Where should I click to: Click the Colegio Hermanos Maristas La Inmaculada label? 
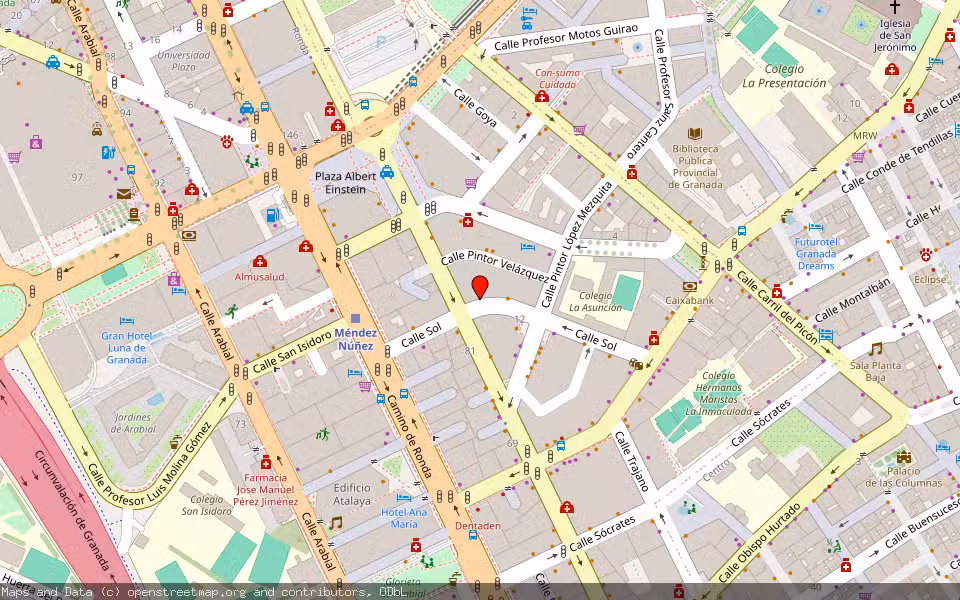tap(718, 393)
